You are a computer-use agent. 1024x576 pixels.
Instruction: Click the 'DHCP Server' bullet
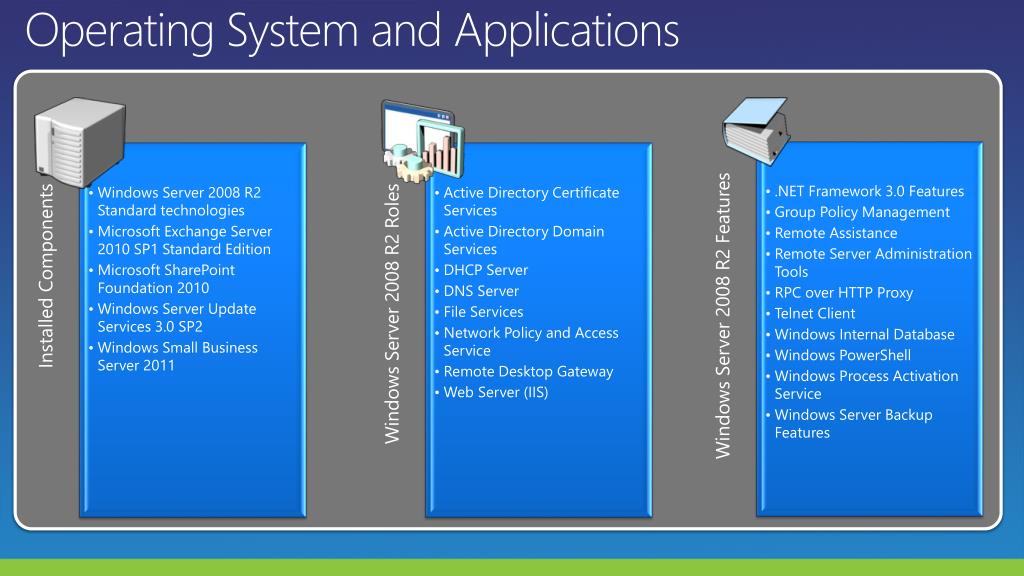click(x=485, y=270)
